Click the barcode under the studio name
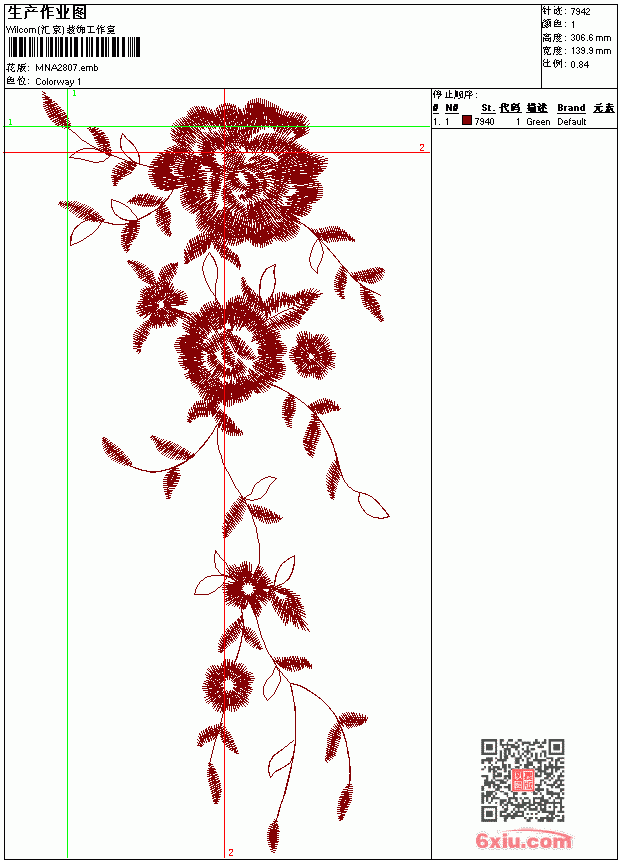Viewport: 620px width, 860px height. tap(74, 48)
